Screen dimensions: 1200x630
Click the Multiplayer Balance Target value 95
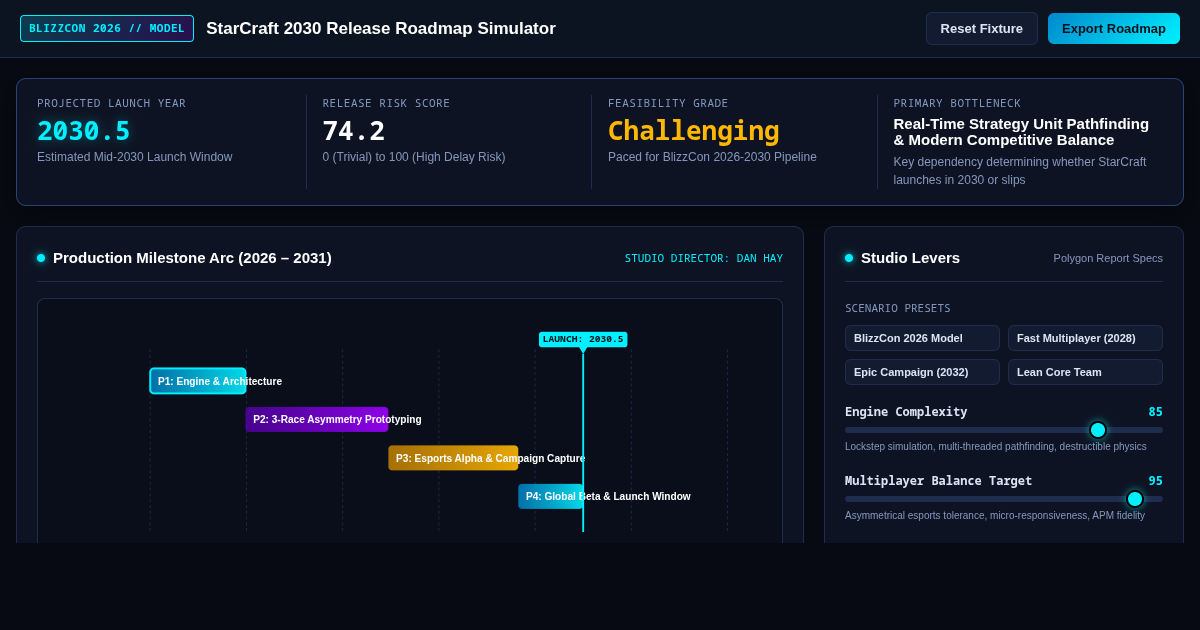click(x=1155, y=481)
